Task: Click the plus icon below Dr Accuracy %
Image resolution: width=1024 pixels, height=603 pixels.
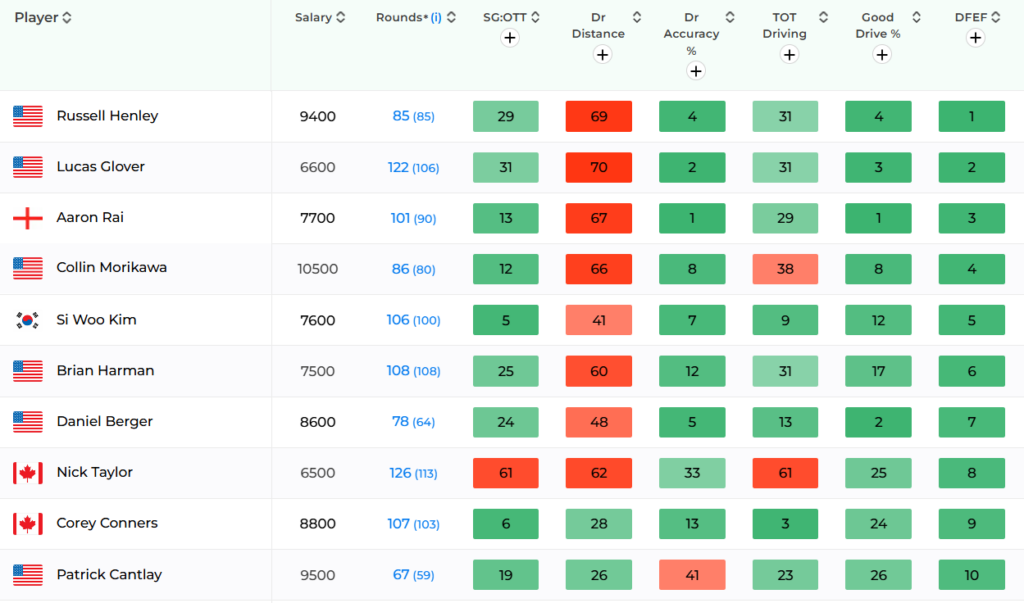Action: point(695,71)
